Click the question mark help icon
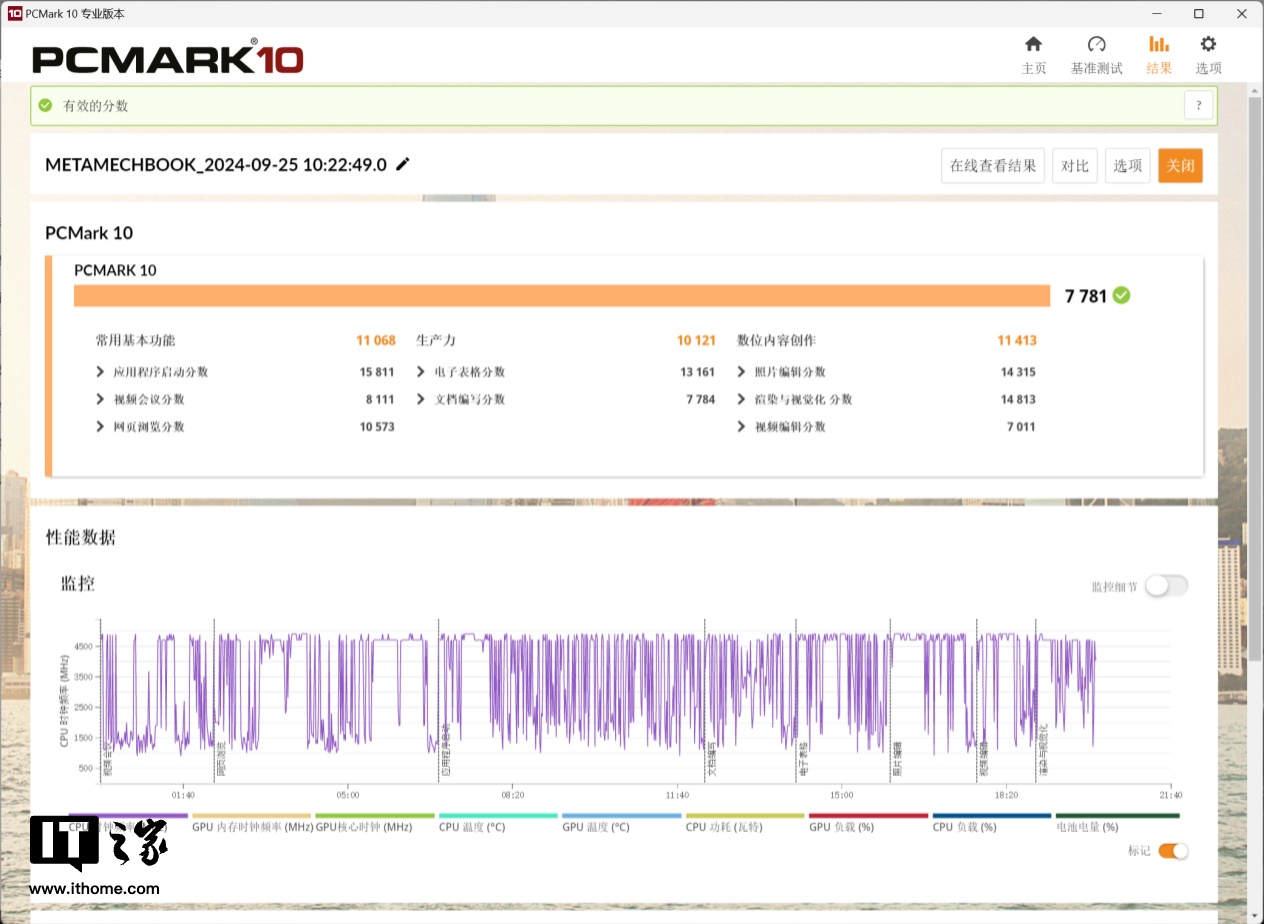 (1198, 106)
